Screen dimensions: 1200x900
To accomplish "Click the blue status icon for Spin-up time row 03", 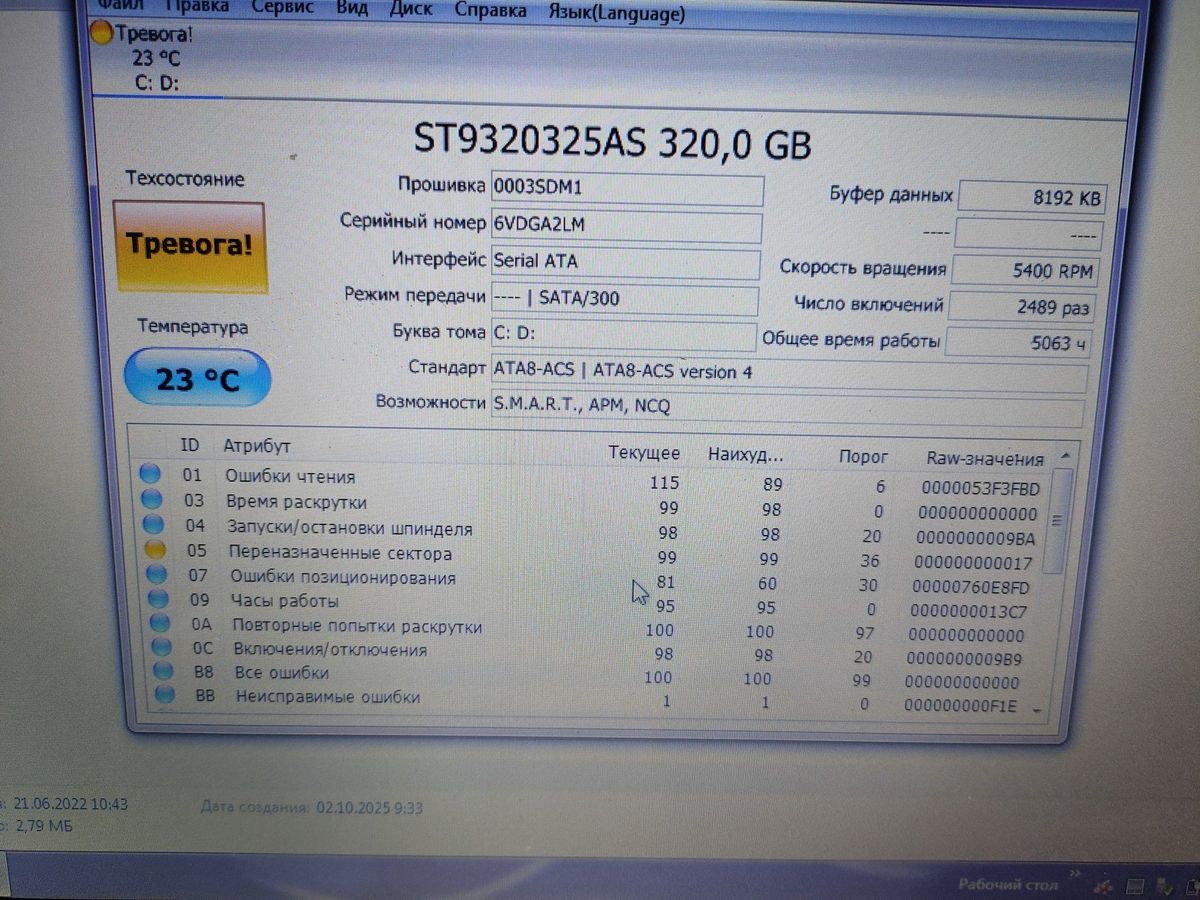I will pyautogui.click(x=151, y=499).
